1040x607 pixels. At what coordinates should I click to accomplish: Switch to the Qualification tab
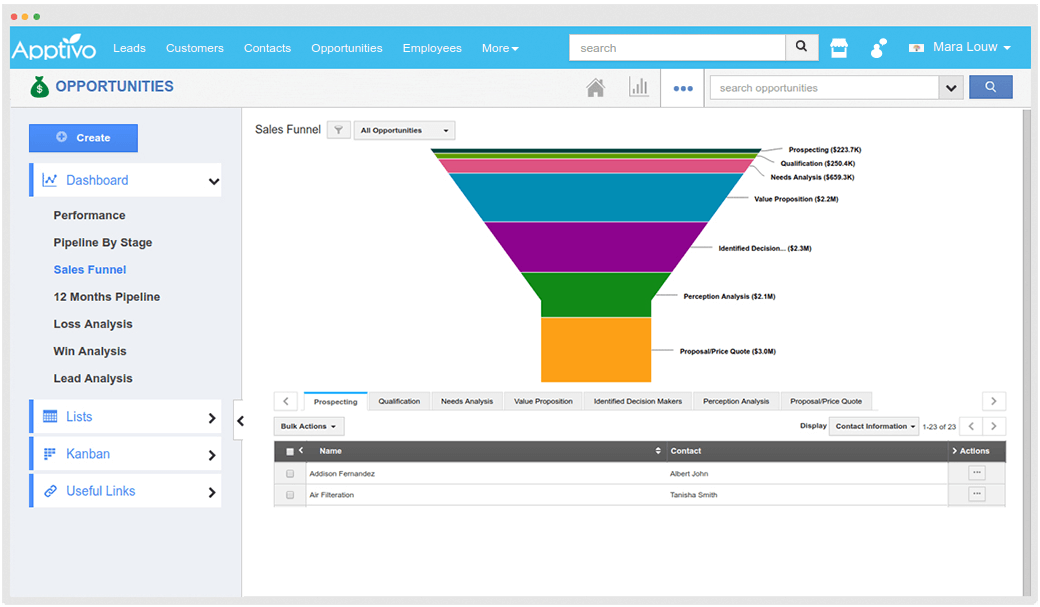[x=399, y=400]
